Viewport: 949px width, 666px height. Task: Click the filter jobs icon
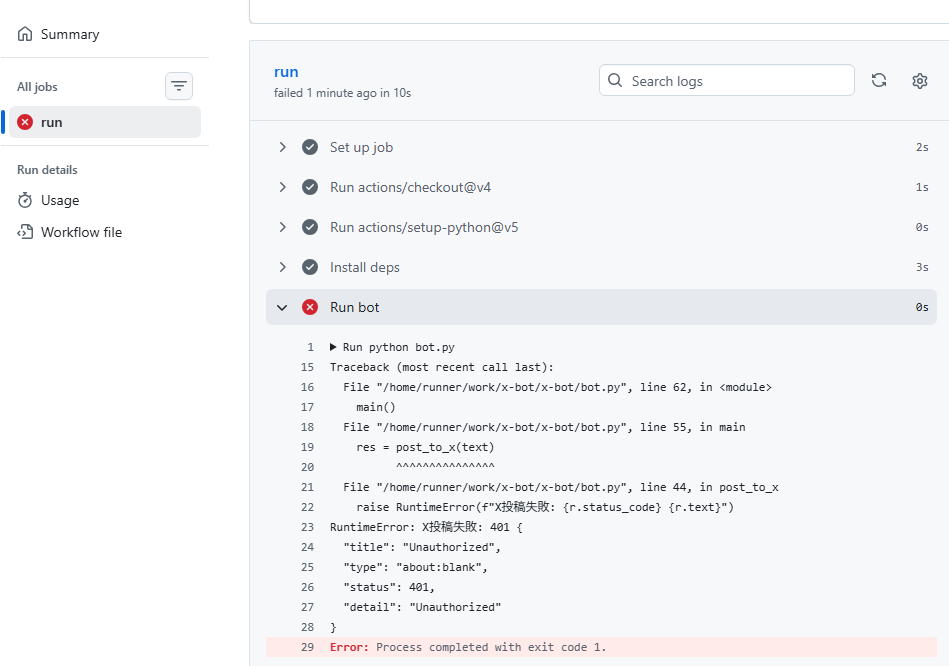[x=179, y=87]
